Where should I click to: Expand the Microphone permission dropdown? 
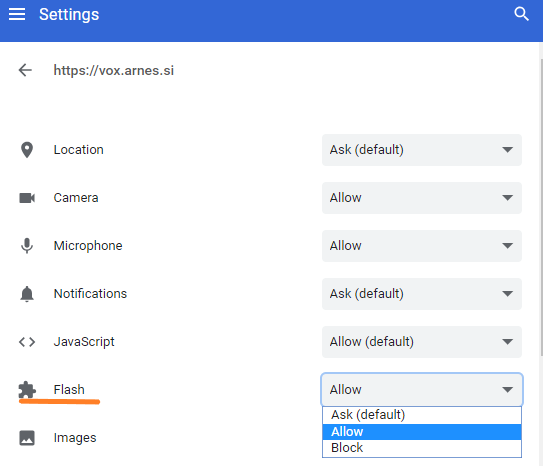(x=422, y=246)
